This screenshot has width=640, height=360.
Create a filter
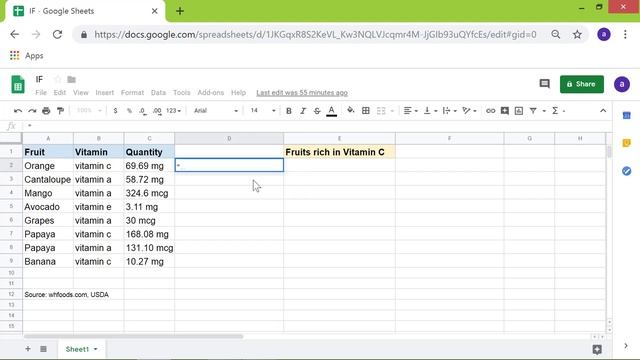tap(533, 111)
